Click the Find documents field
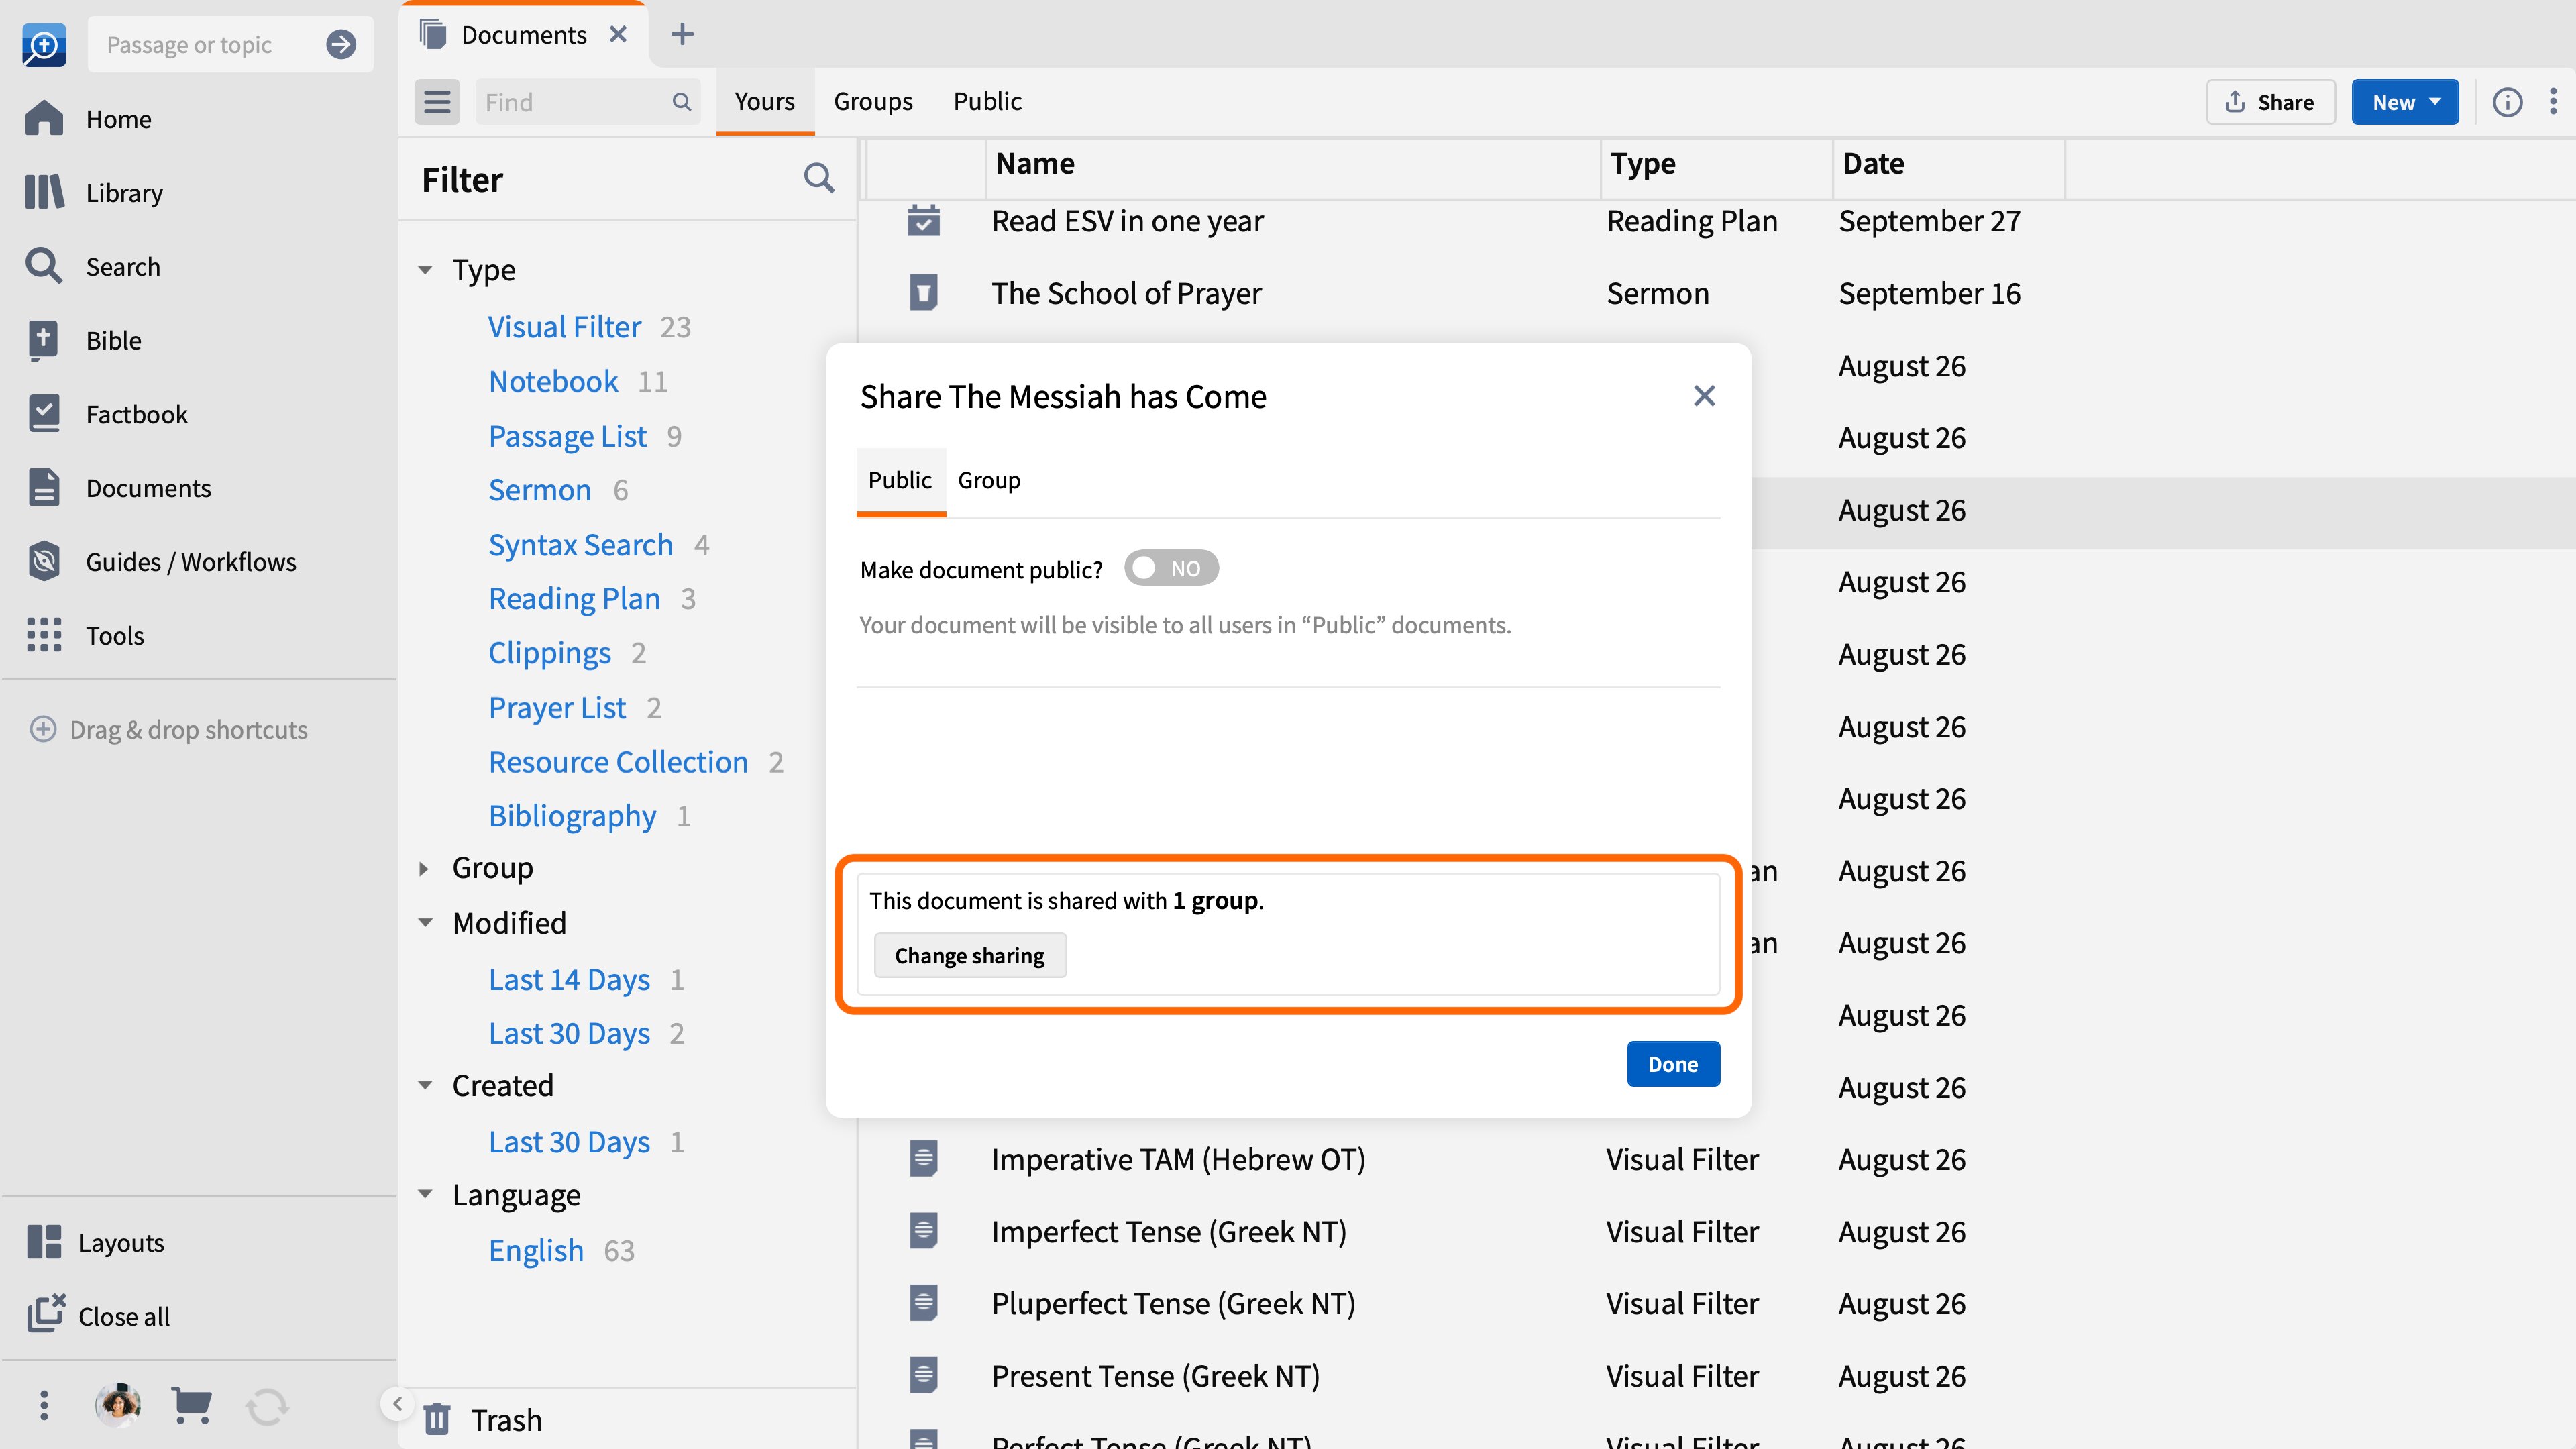Viewport: 2576px width, 1449px height. tap(587, 102)
